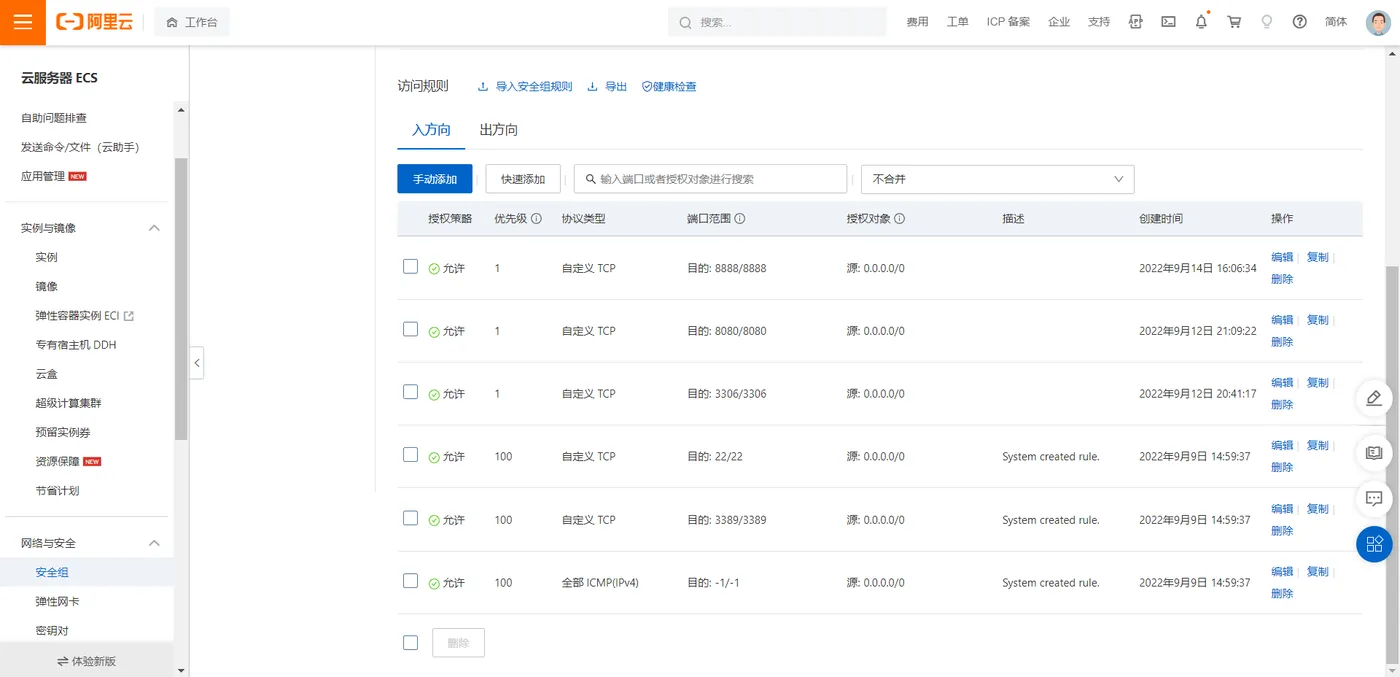Switch to the 出方向 tab
Screen dimensions: 1400x677
pos(498,130)
